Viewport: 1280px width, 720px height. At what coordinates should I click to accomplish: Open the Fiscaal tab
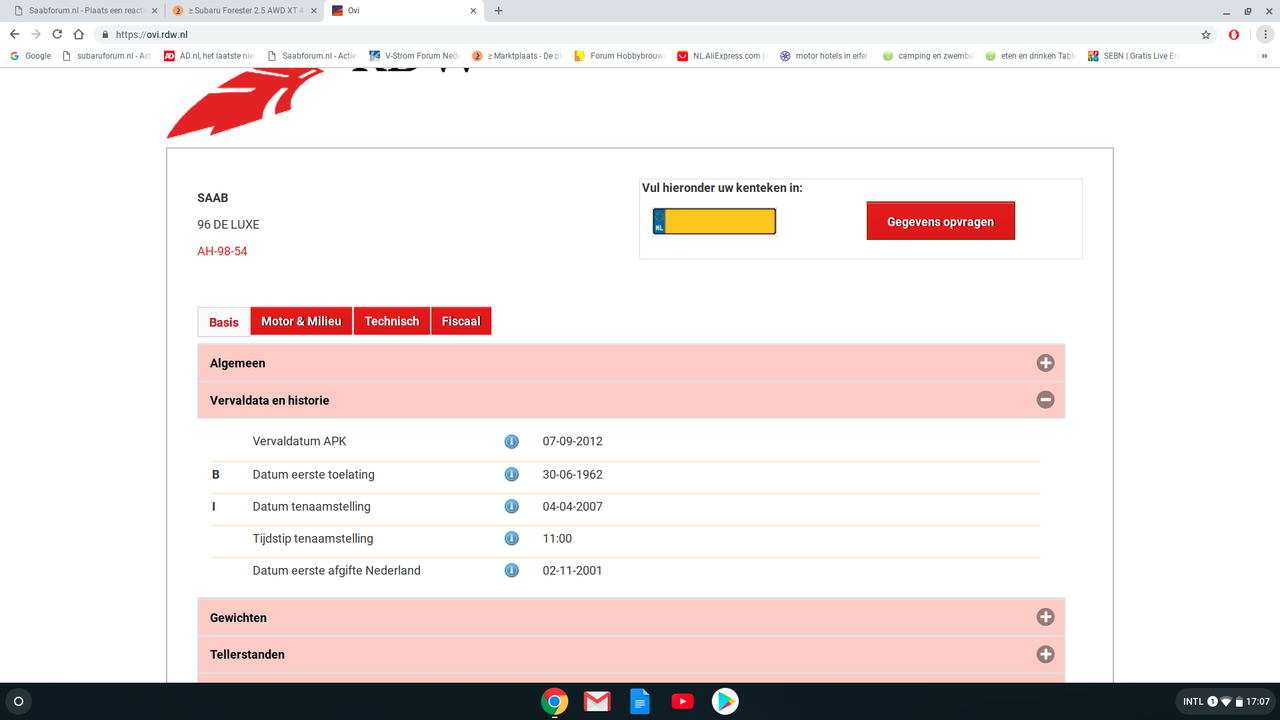tap(461, 321)
